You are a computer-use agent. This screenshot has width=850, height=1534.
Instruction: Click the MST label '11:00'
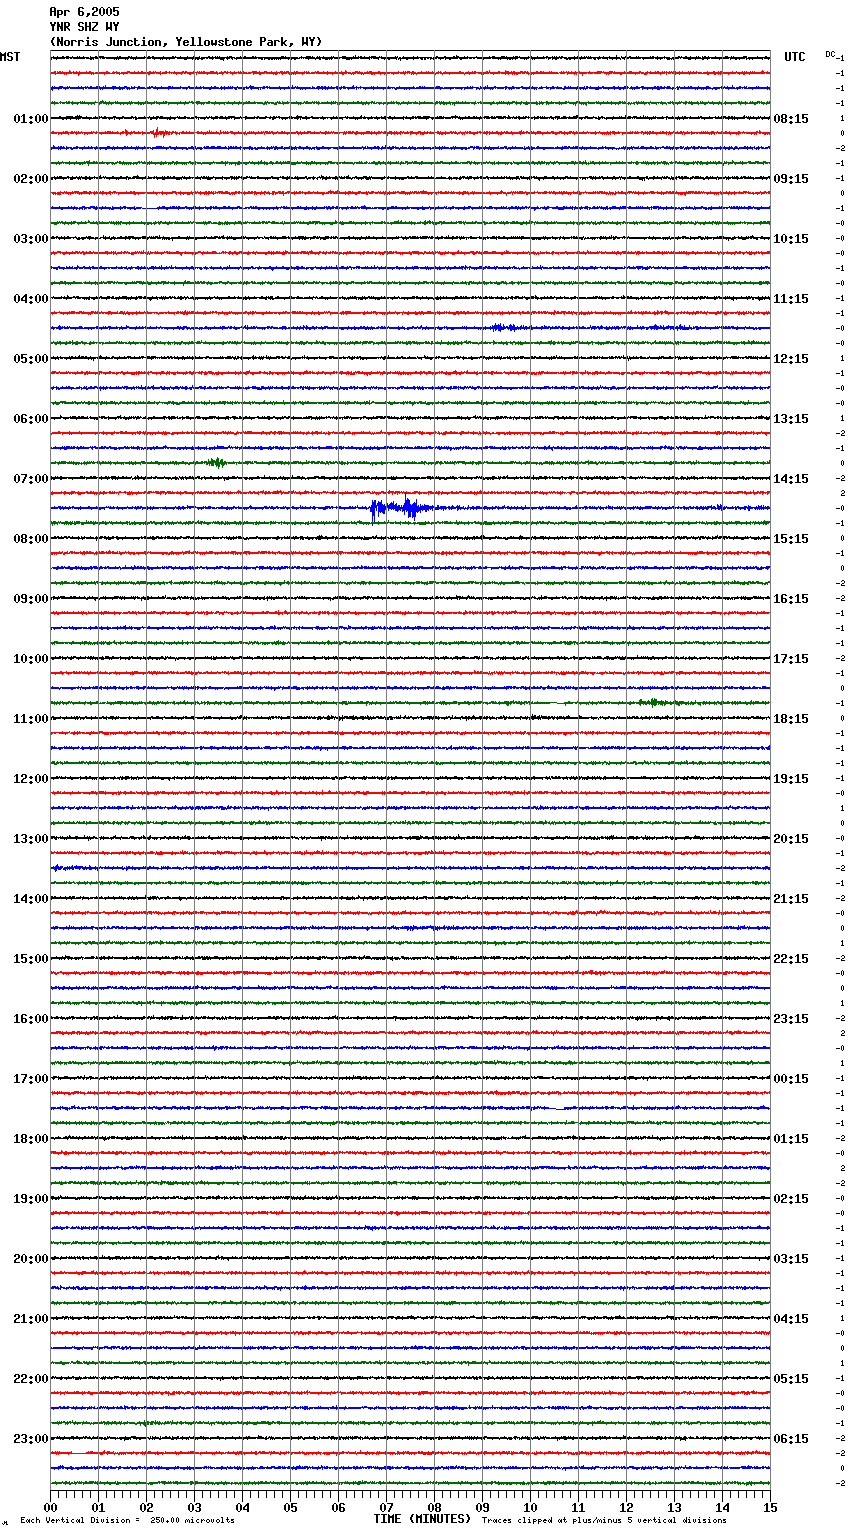pyautogui.click(x=31, y=719)
